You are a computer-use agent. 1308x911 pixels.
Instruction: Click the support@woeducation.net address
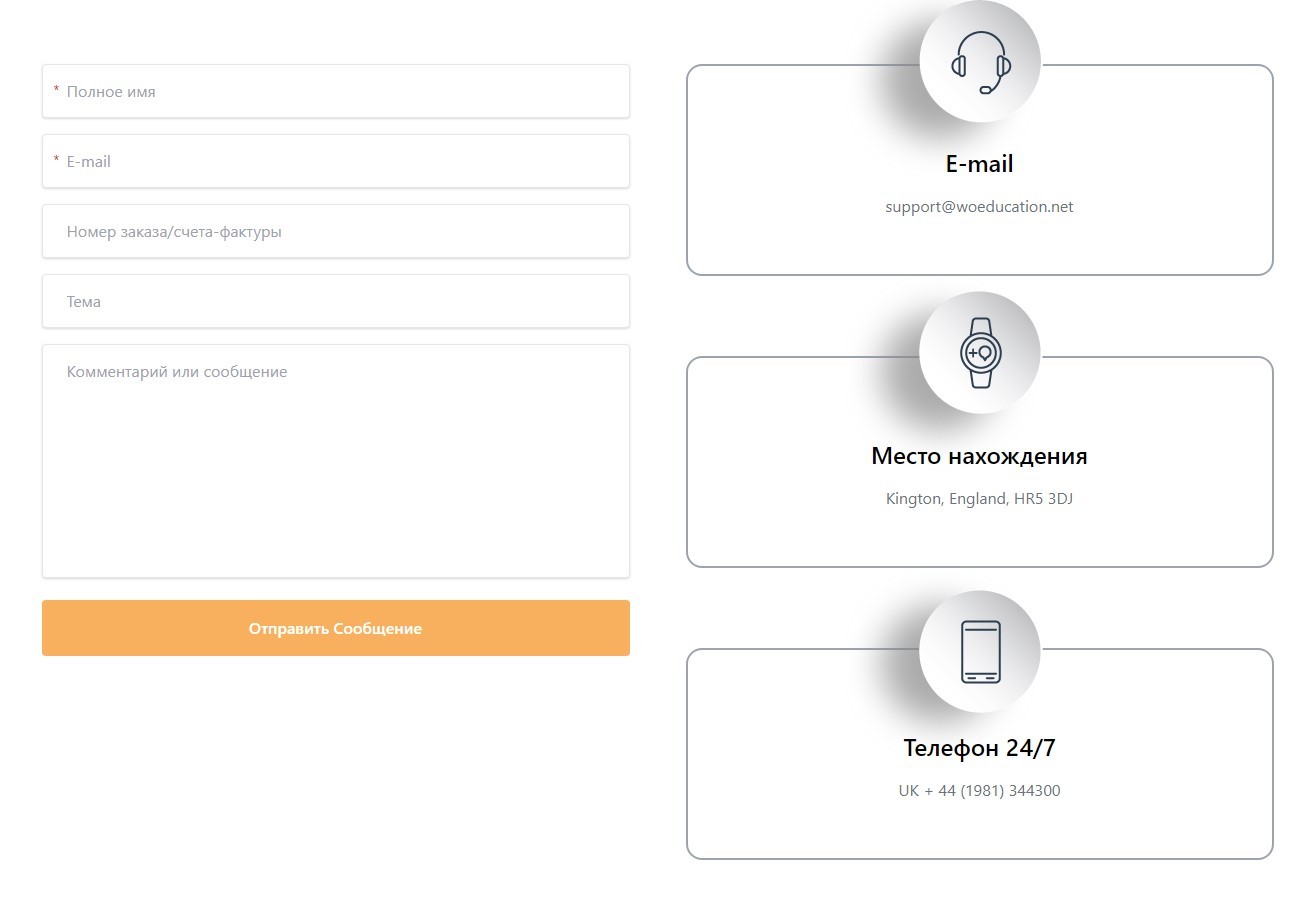[x=979, y=207]
